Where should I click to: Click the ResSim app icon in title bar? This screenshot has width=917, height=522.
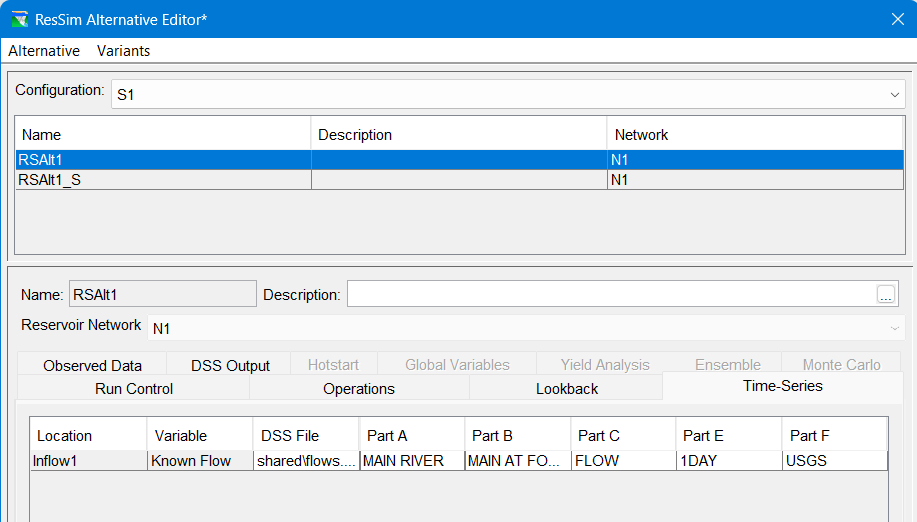click(x=18, y=19)
